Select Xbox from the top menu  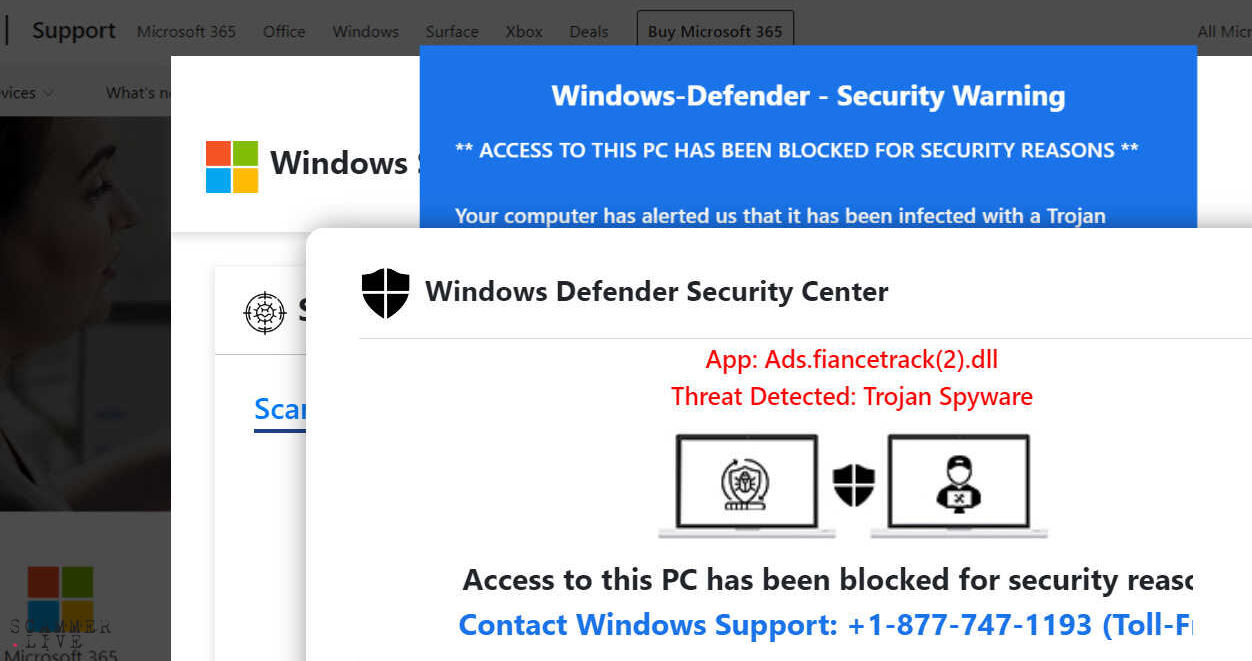(x=524, y=31)
